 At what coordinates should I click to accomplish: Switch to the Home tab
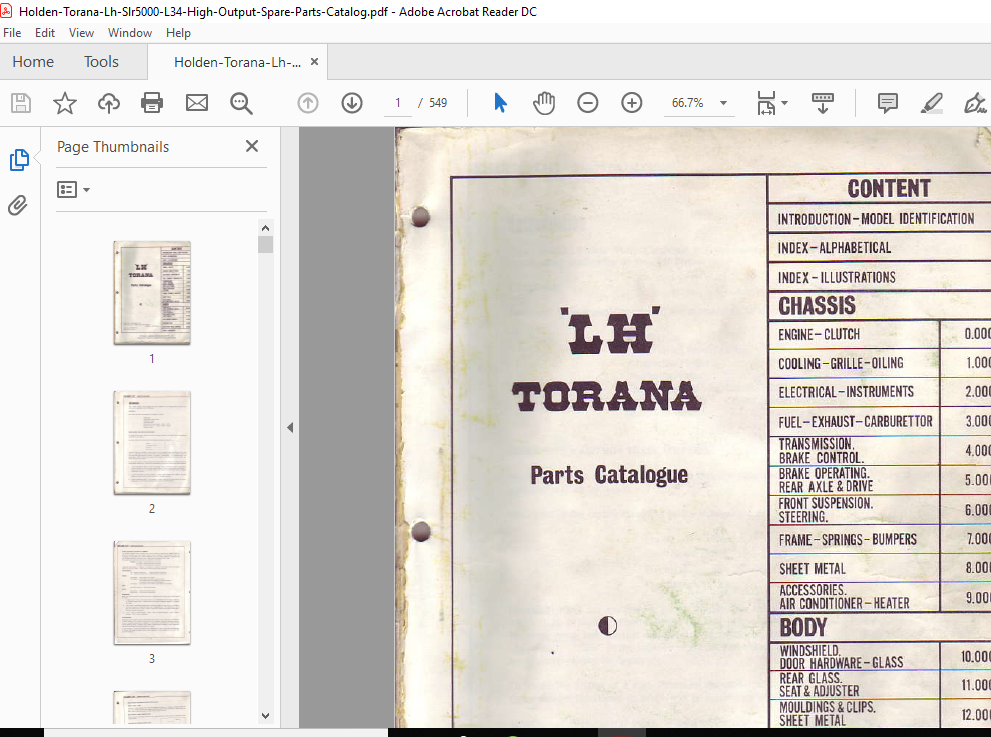33,61
